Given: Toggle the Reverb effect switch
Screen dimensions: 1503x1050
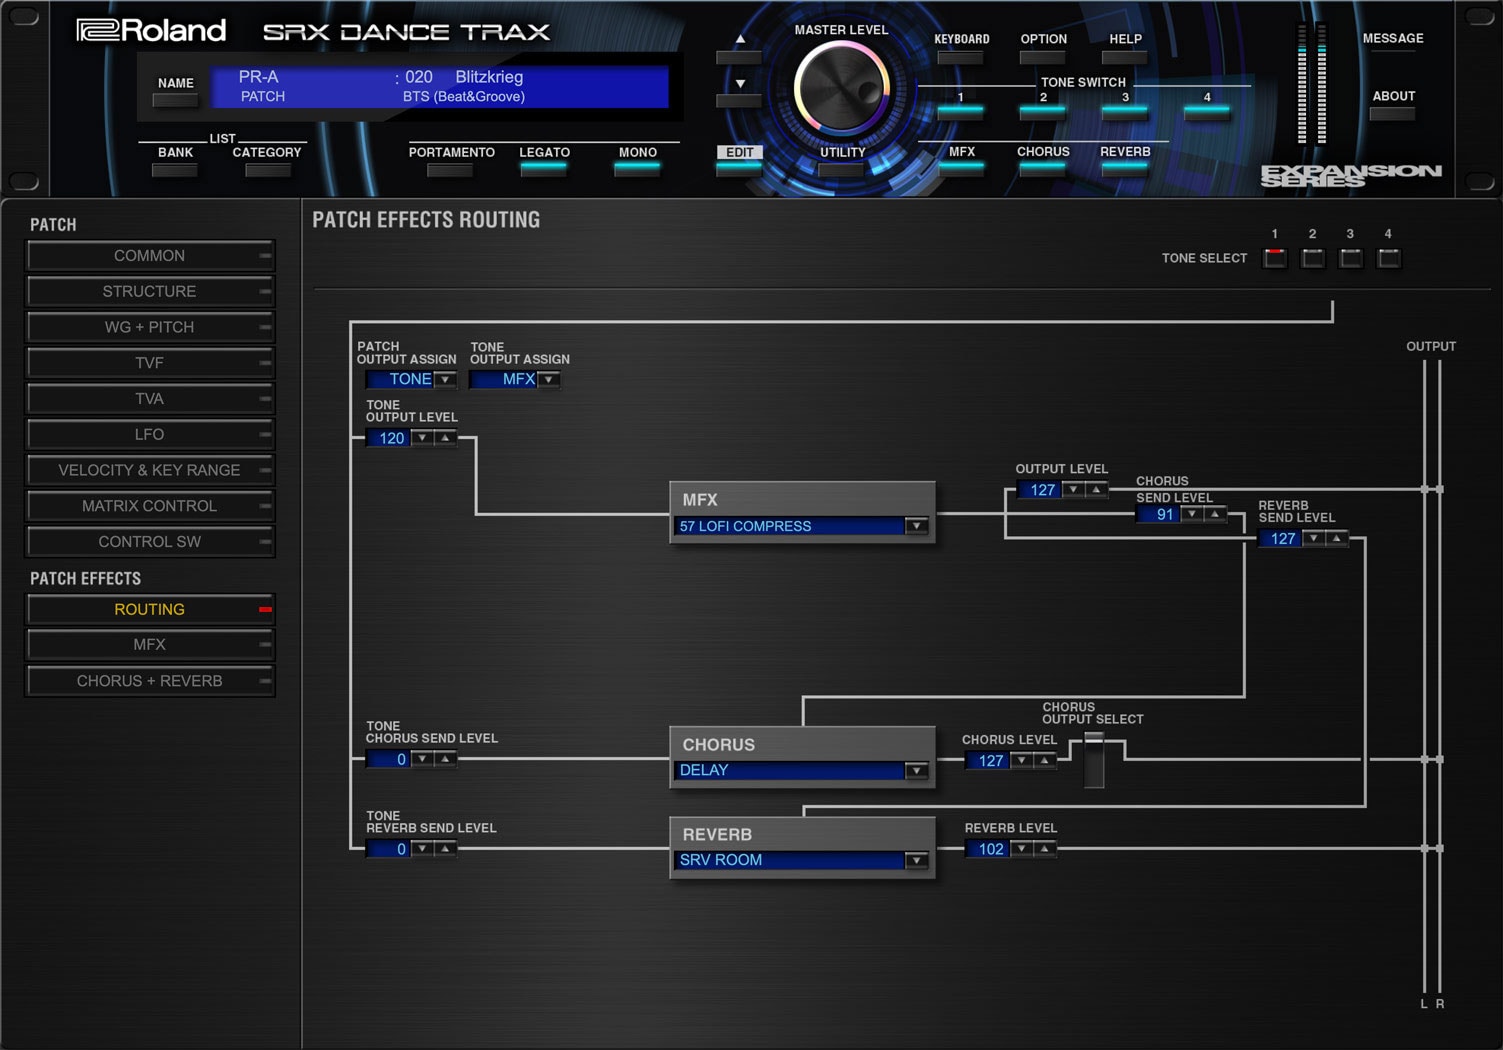Looking at the screenshot, I should click(1125, 167).
